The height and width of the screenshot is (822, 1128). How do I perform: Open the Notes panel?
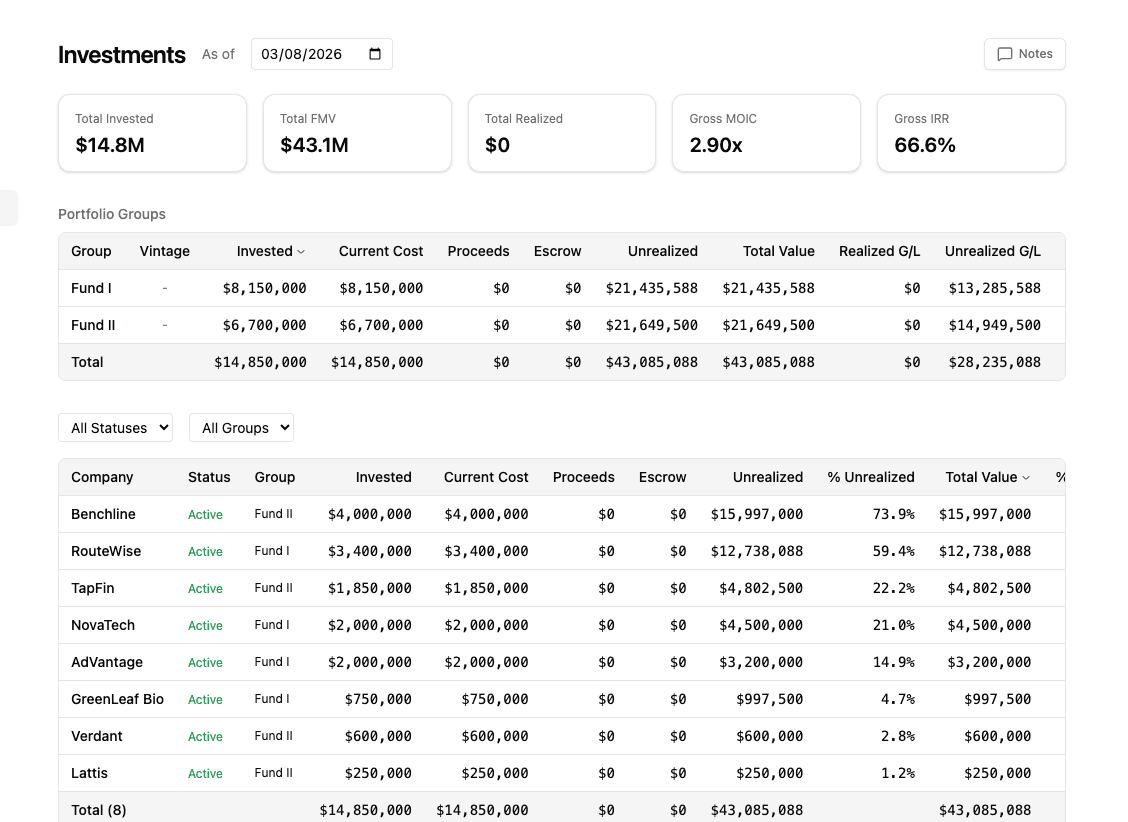[1024, 54]
